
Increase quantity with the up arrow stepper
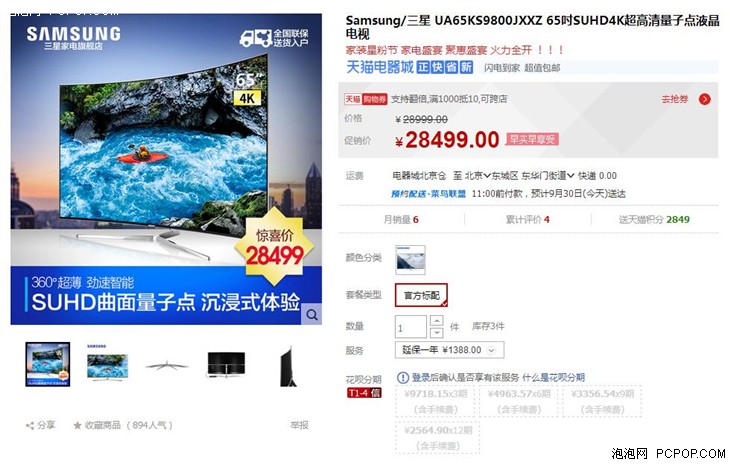(x=436, y=321)
